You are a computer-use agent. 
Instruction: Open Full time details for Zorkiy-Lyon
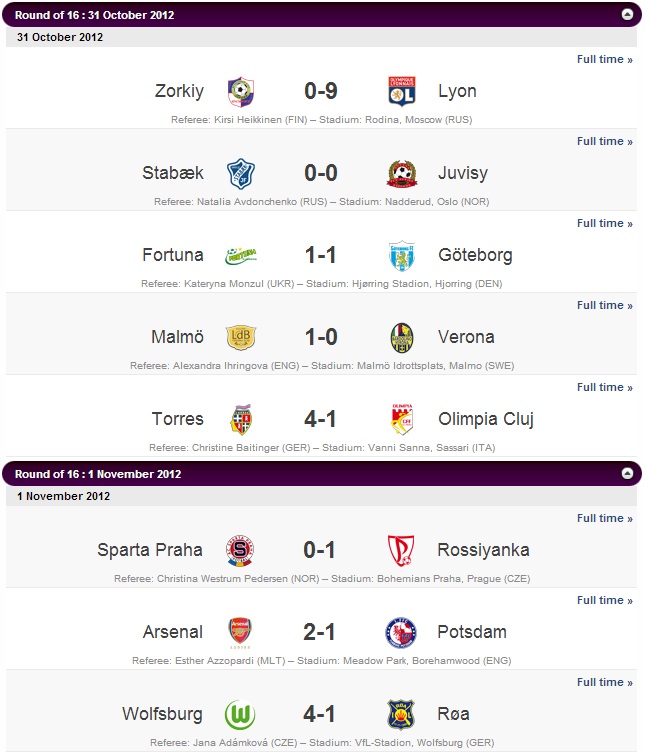[x=605, y=59]
